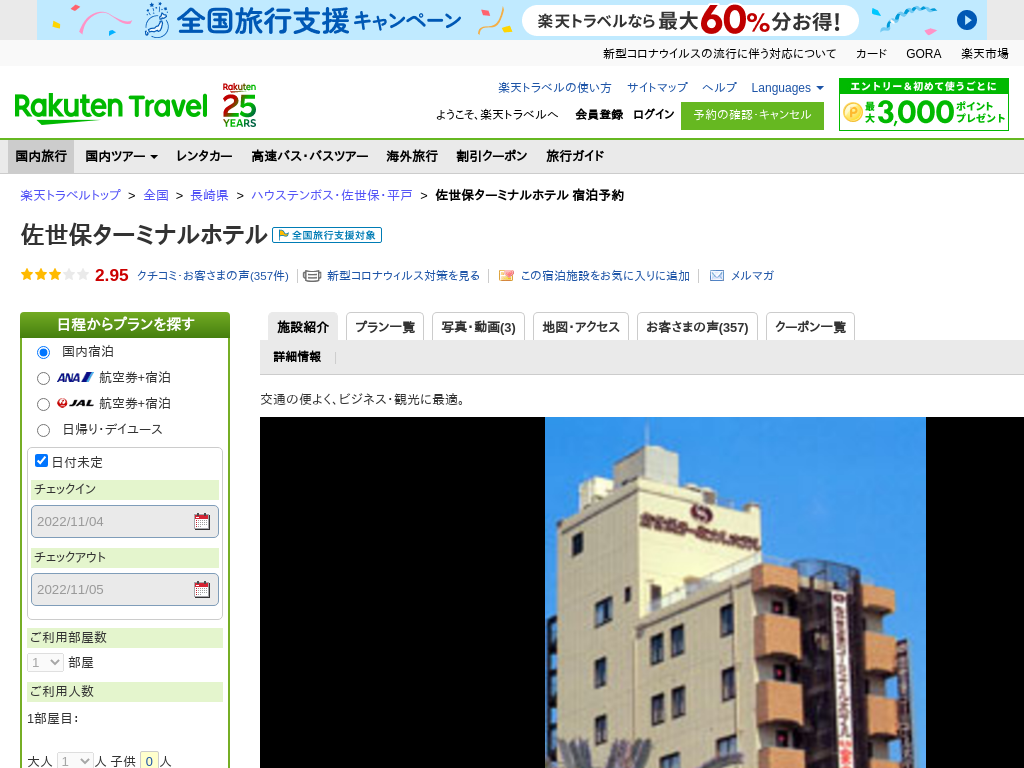Click the JAL logo in search panel
Viewport: 1024px width, 768px height.
point(75,404)
